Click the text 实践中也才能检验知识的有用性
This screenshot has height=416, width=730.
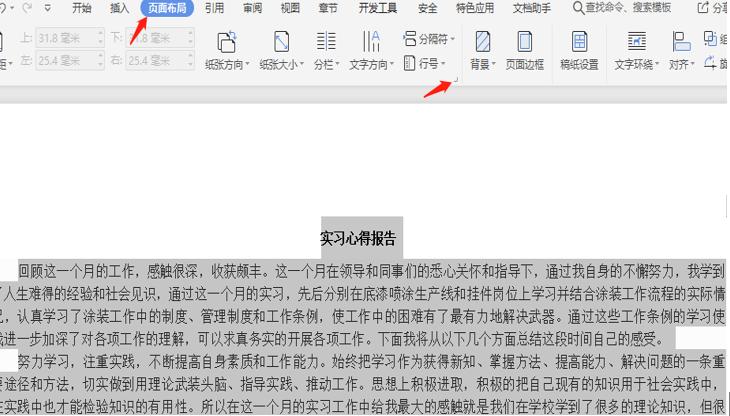(x=97, y=407)
